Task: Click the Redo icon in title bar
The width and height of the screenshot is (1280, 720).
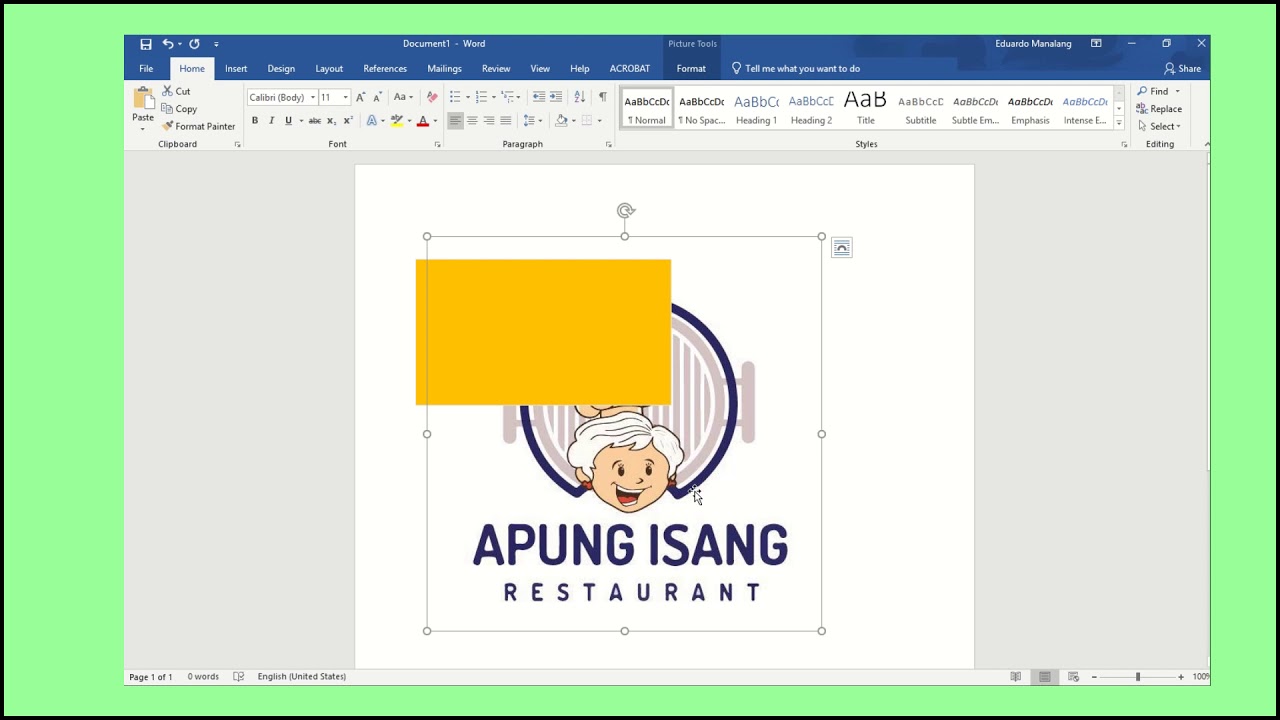Action: point(194,44)
